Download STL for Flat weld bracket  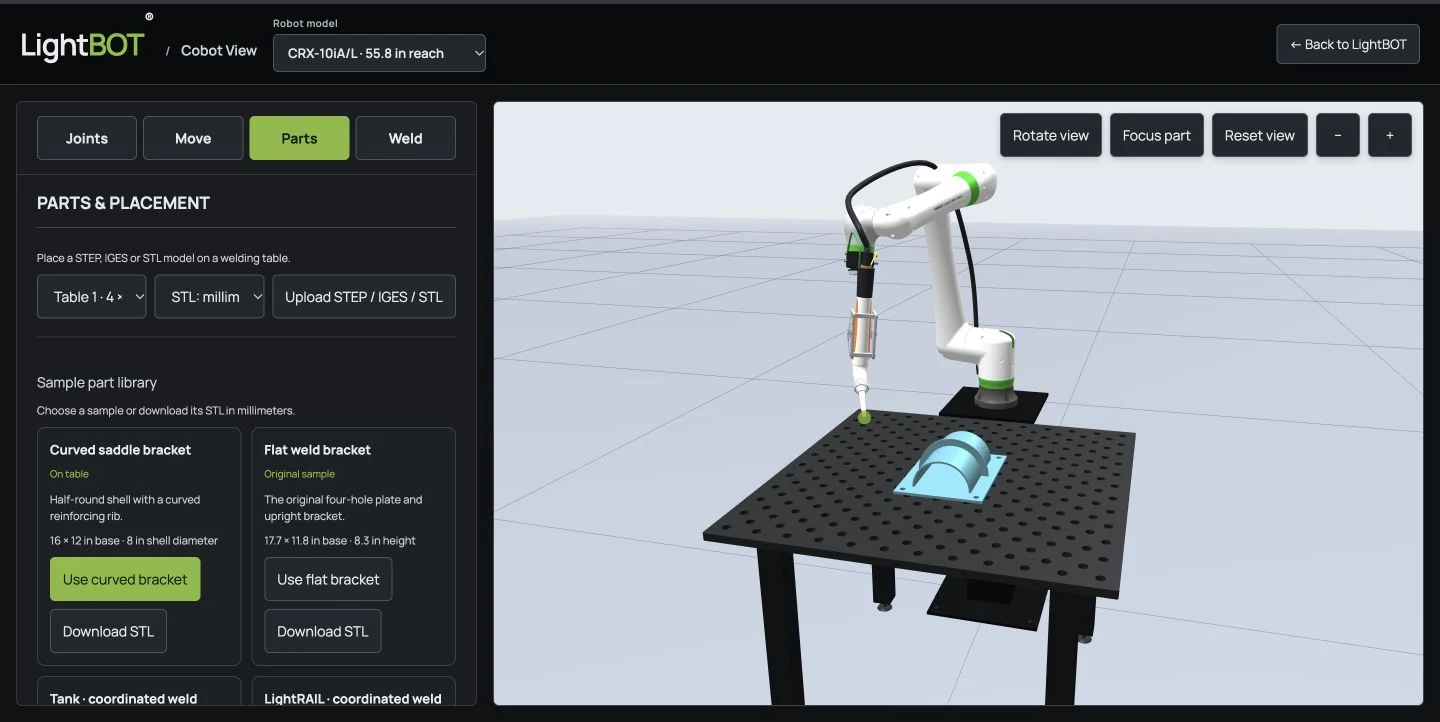tap(322, 631)
